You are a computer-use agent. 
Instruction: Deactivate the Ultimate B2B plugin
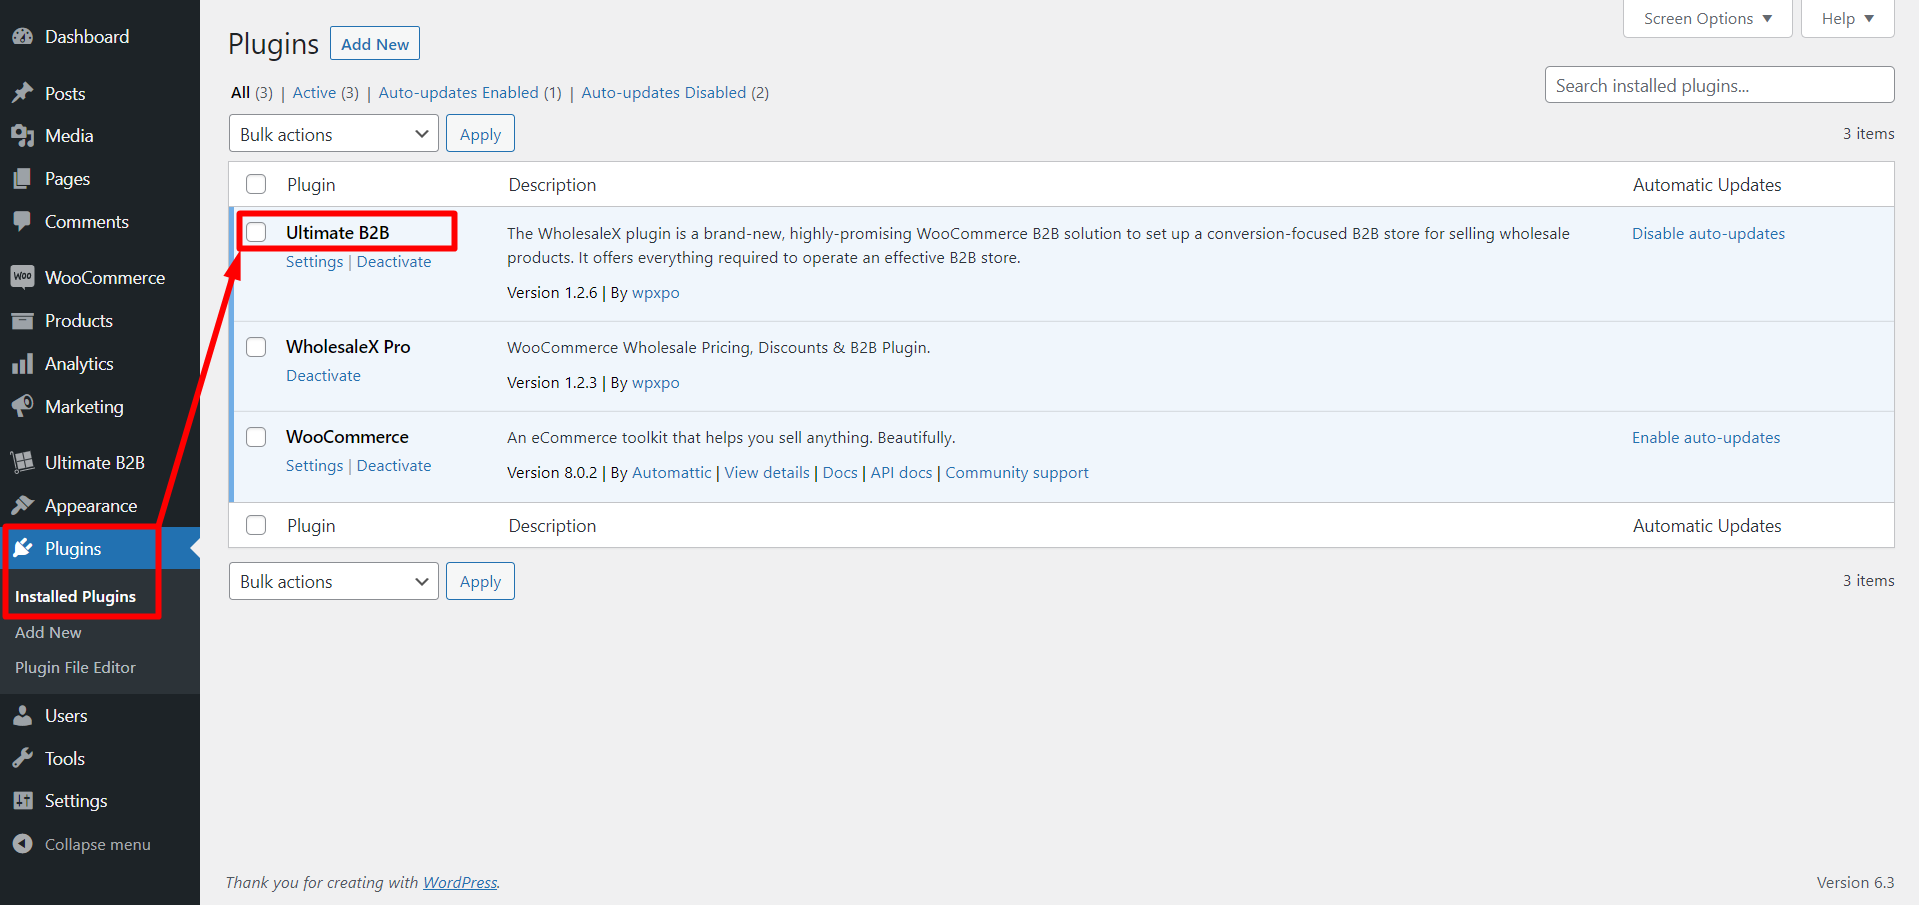pyautogui.click(x=394, y=262)
